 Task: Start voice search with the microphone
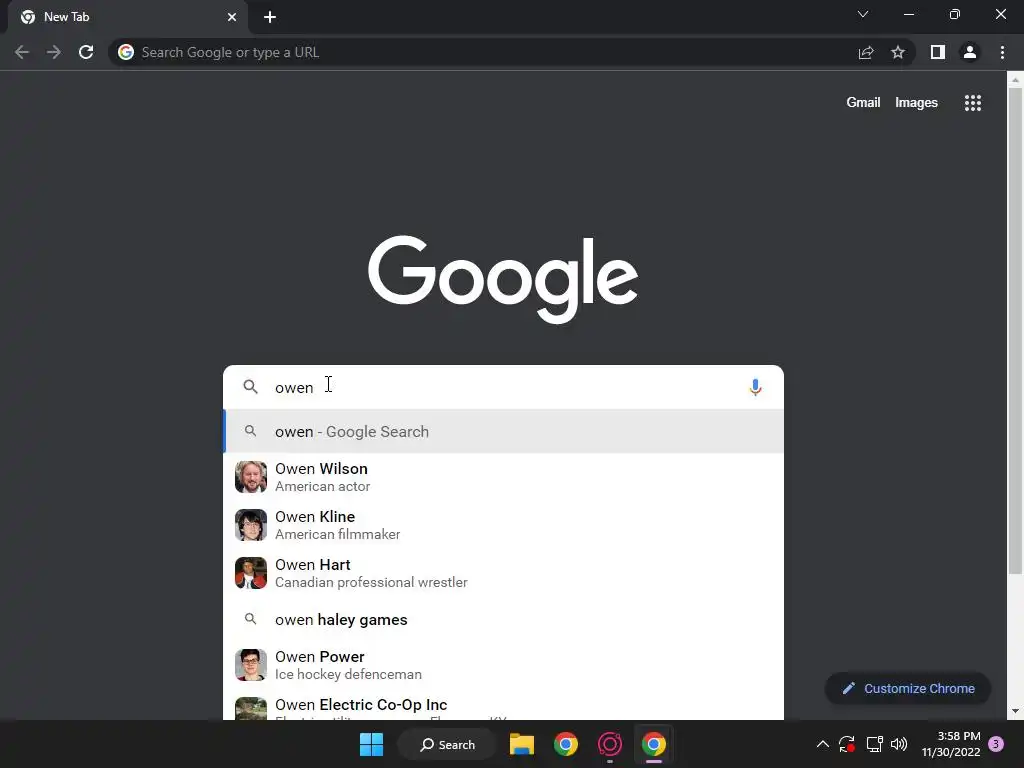pyautogui.click(x=755, y=387)
